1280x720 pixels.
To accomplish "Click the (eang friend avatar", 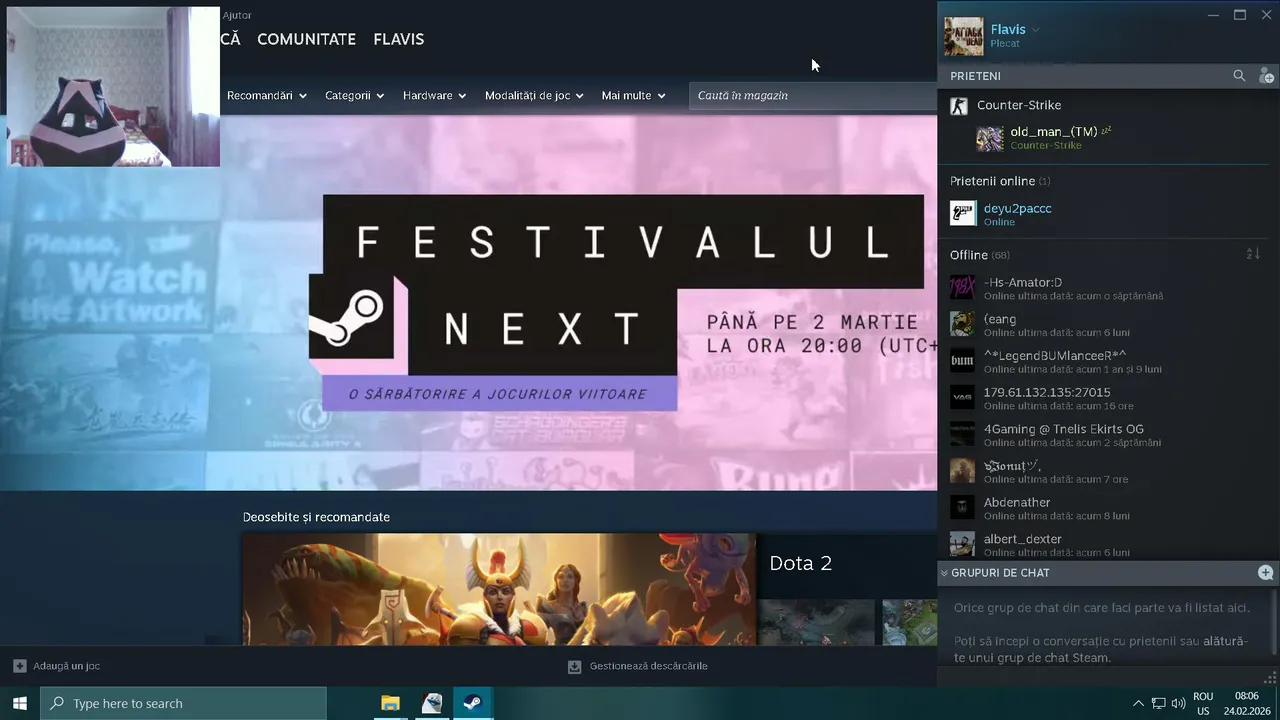I will point(962,324).
